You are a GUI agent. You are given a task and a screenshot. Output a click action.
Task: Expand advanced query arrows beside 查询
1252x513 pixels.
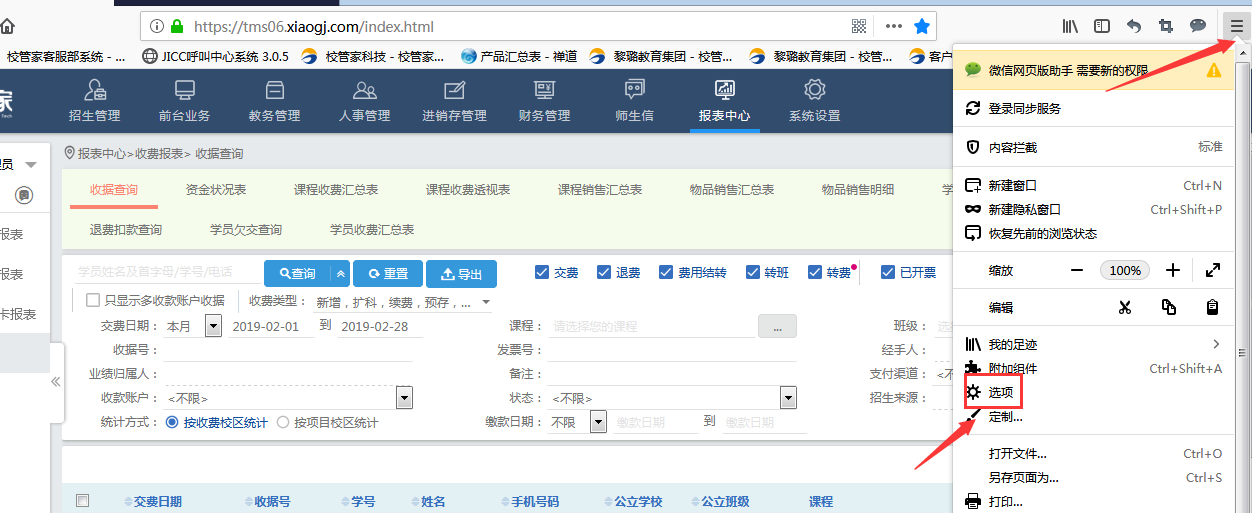click(x=341, y=273)
